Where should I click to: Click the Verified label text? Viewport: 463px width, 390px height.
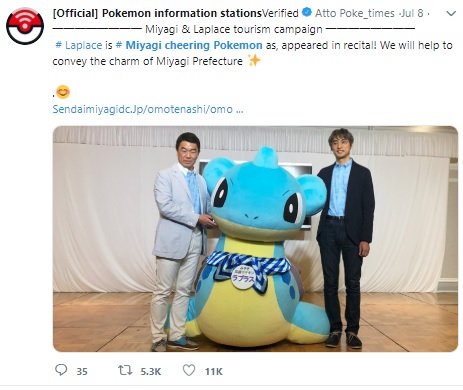pos(280,13)
